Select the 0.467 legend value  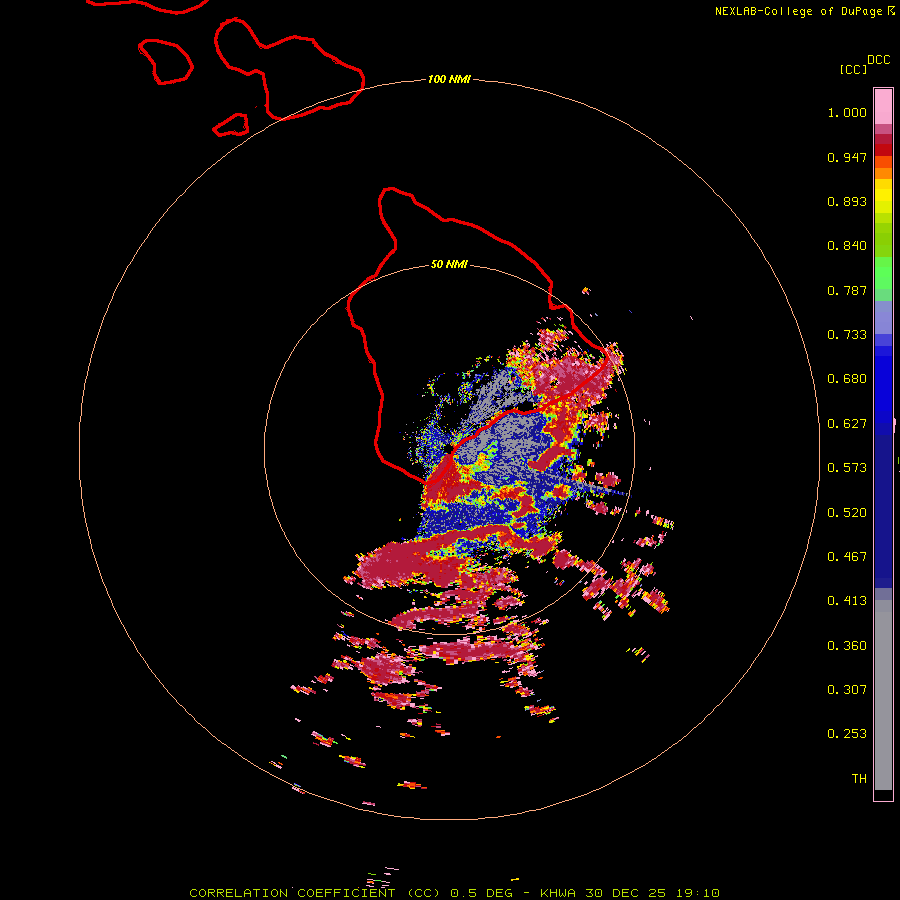(847, 557)
